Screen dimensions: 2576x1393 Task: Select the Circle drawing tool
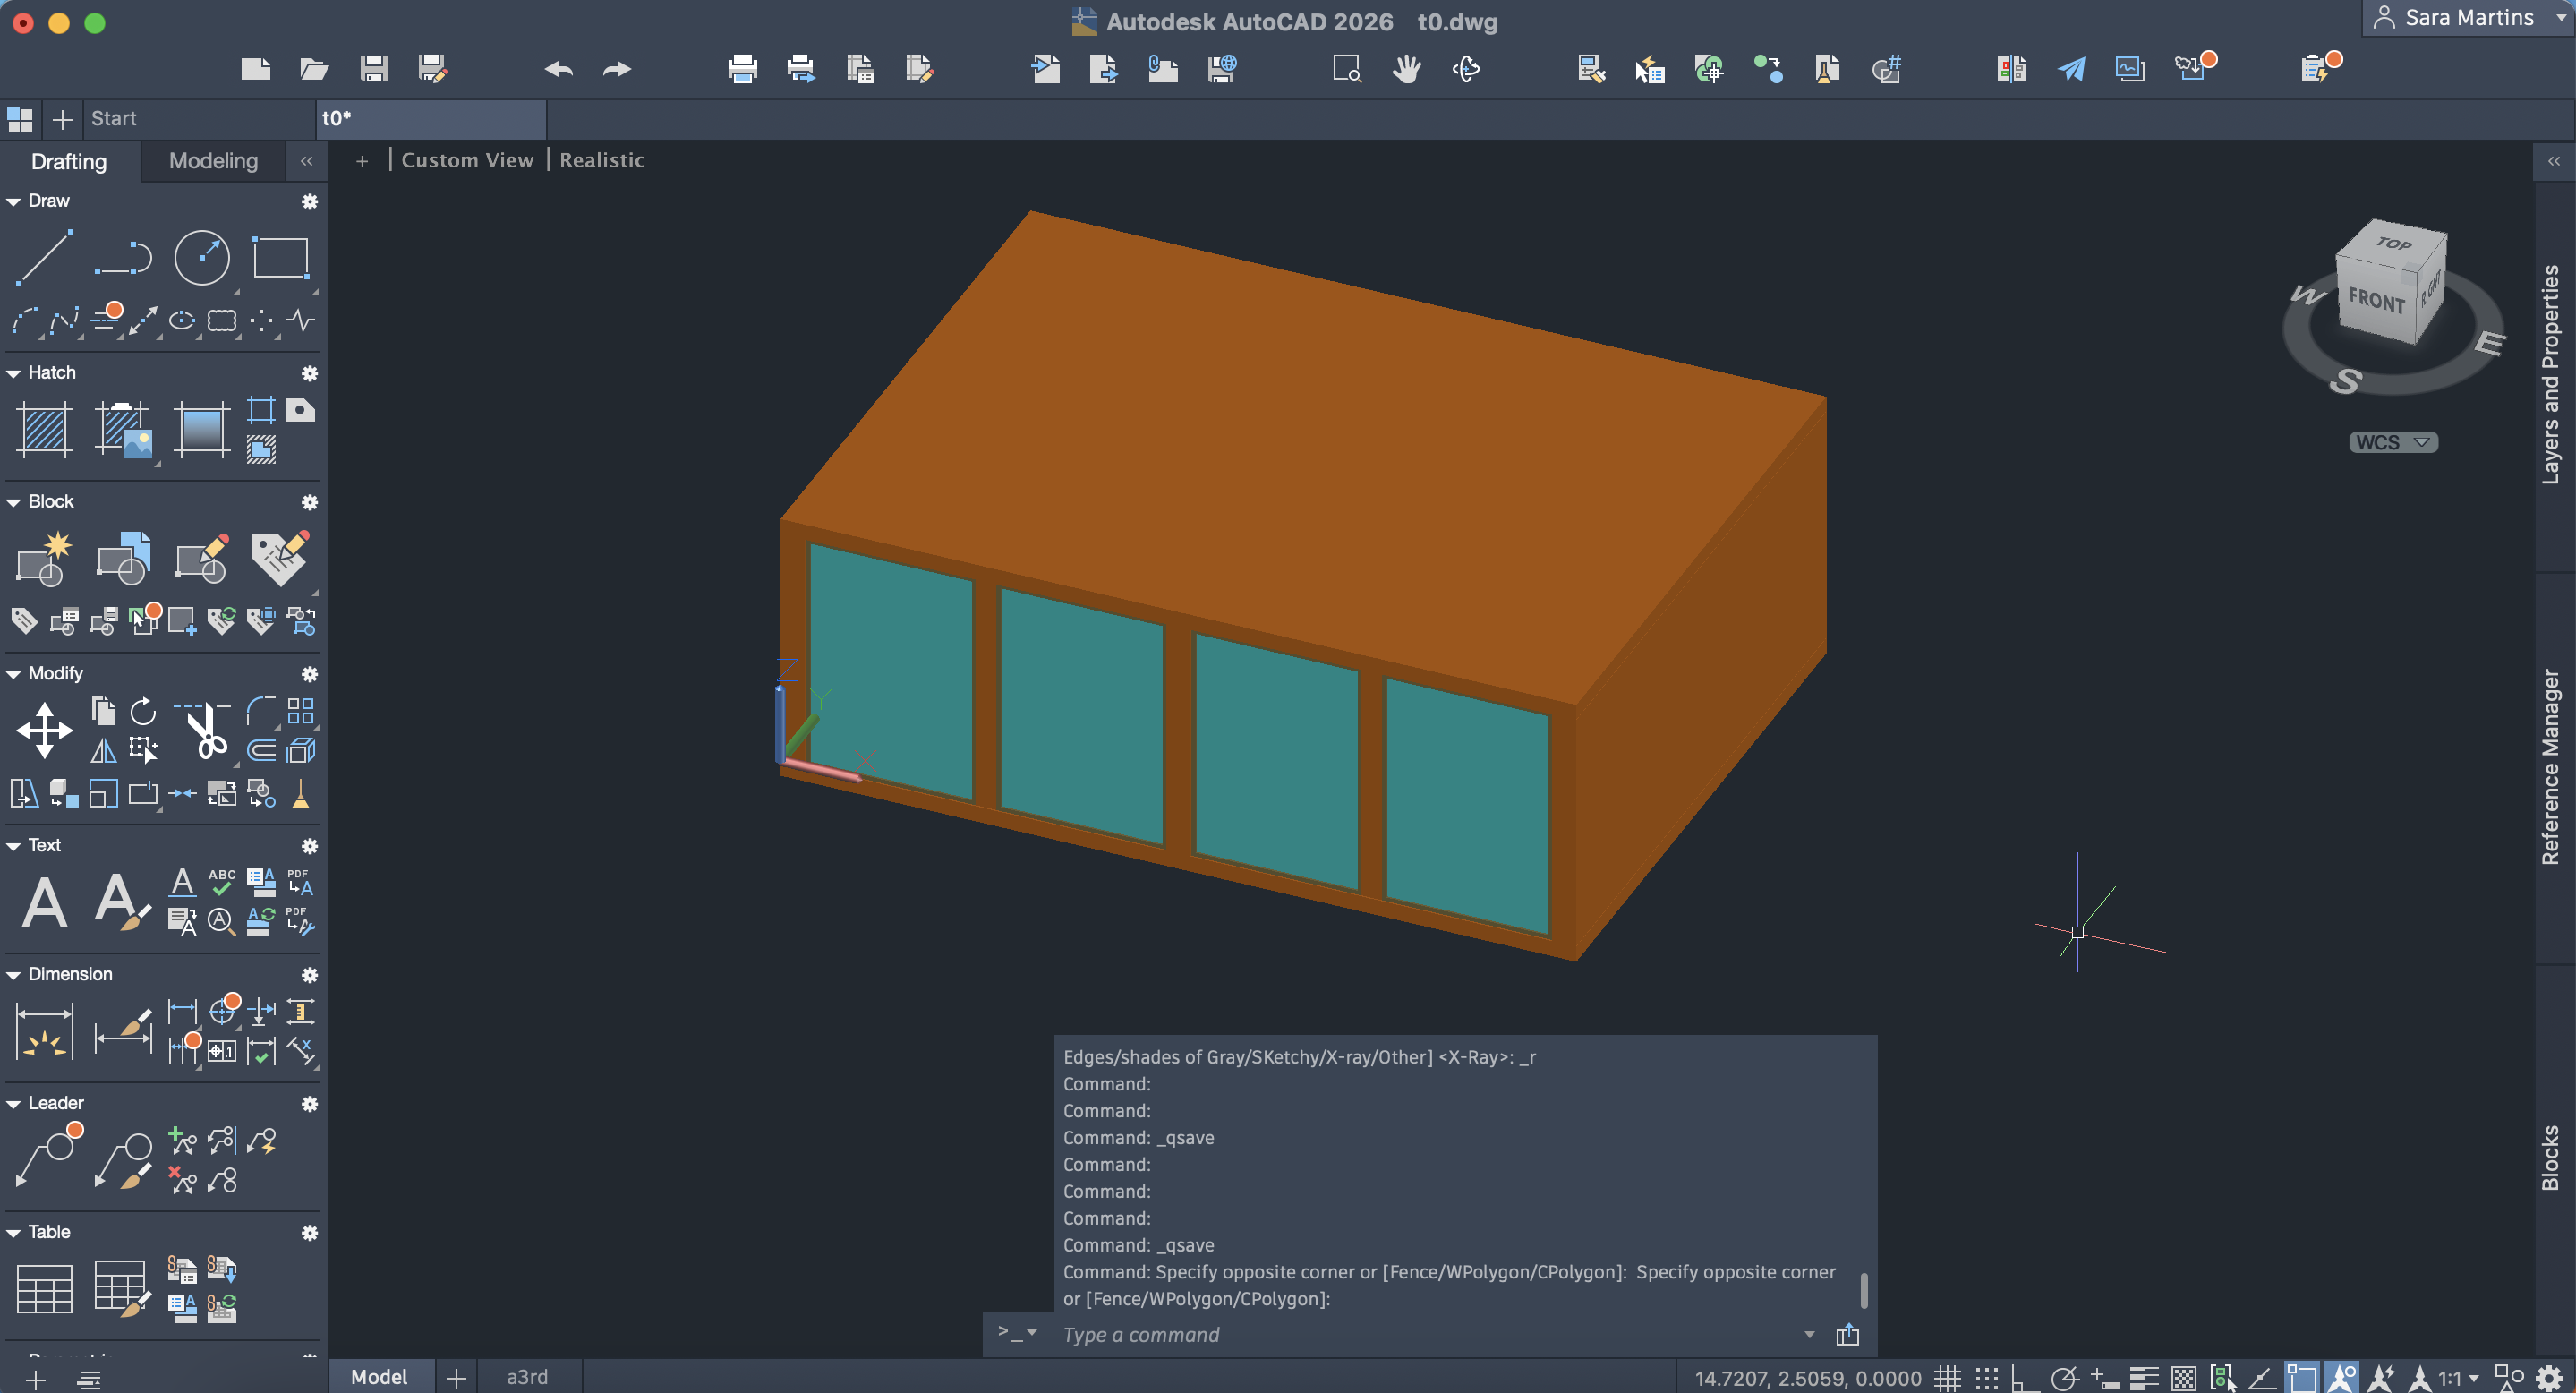[201, 258]
